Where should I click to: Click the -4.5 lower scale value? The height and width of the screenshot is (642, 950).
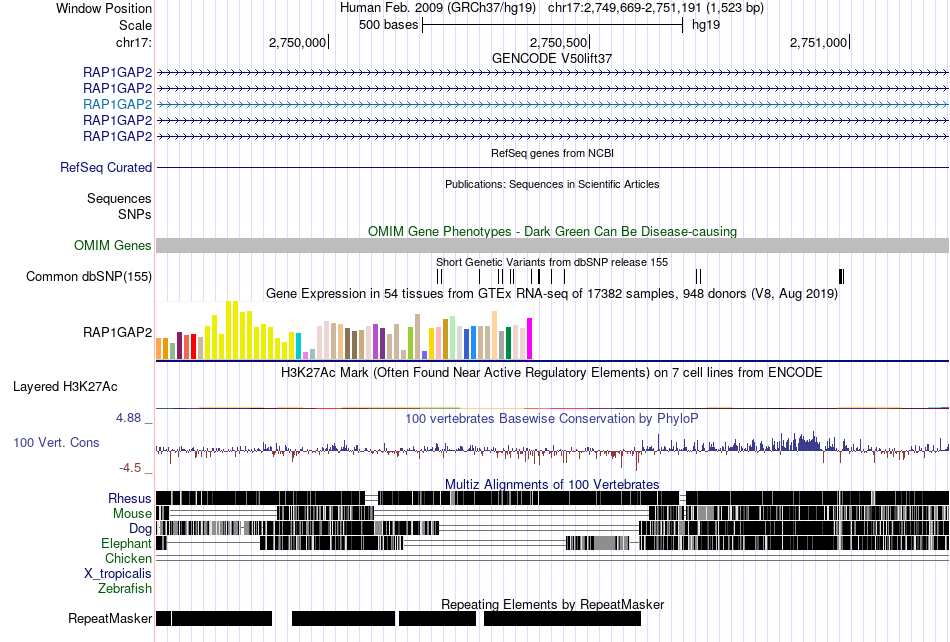[x=130, y=468]
